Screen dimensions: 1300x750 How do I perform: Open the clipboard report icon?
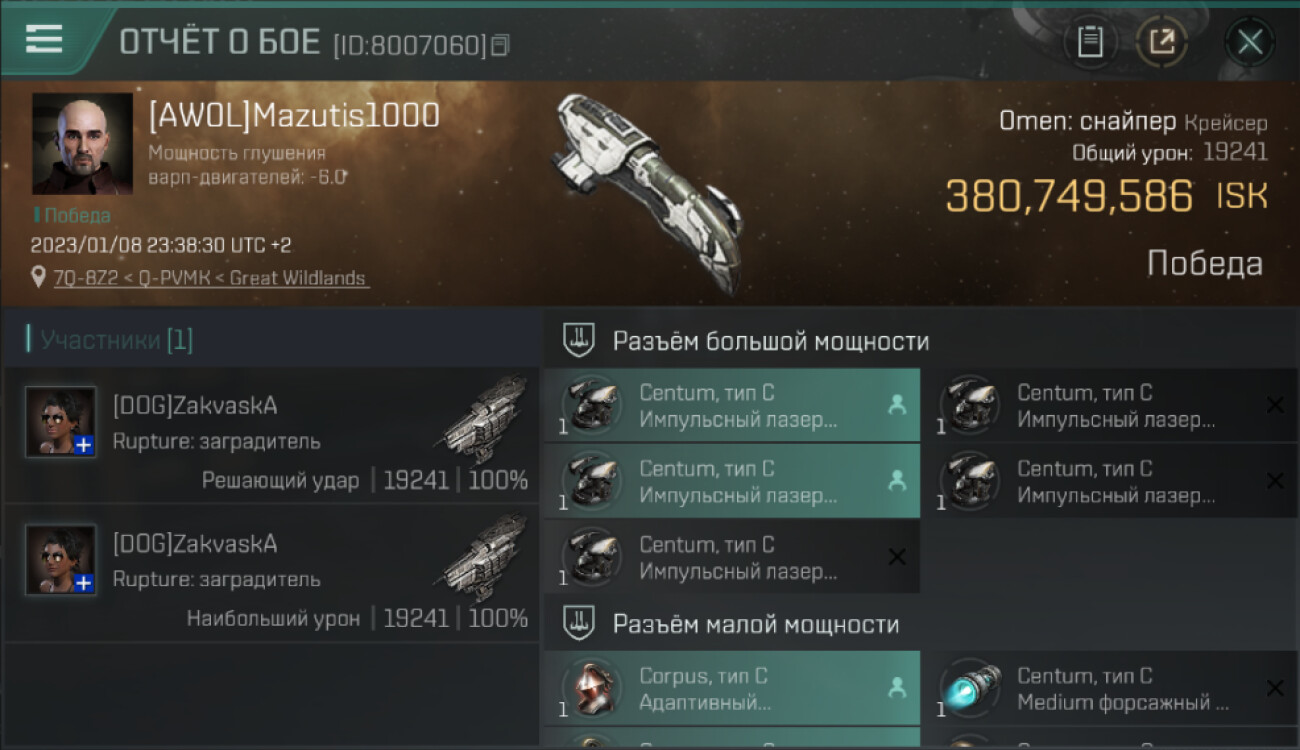coord(1090,42)
